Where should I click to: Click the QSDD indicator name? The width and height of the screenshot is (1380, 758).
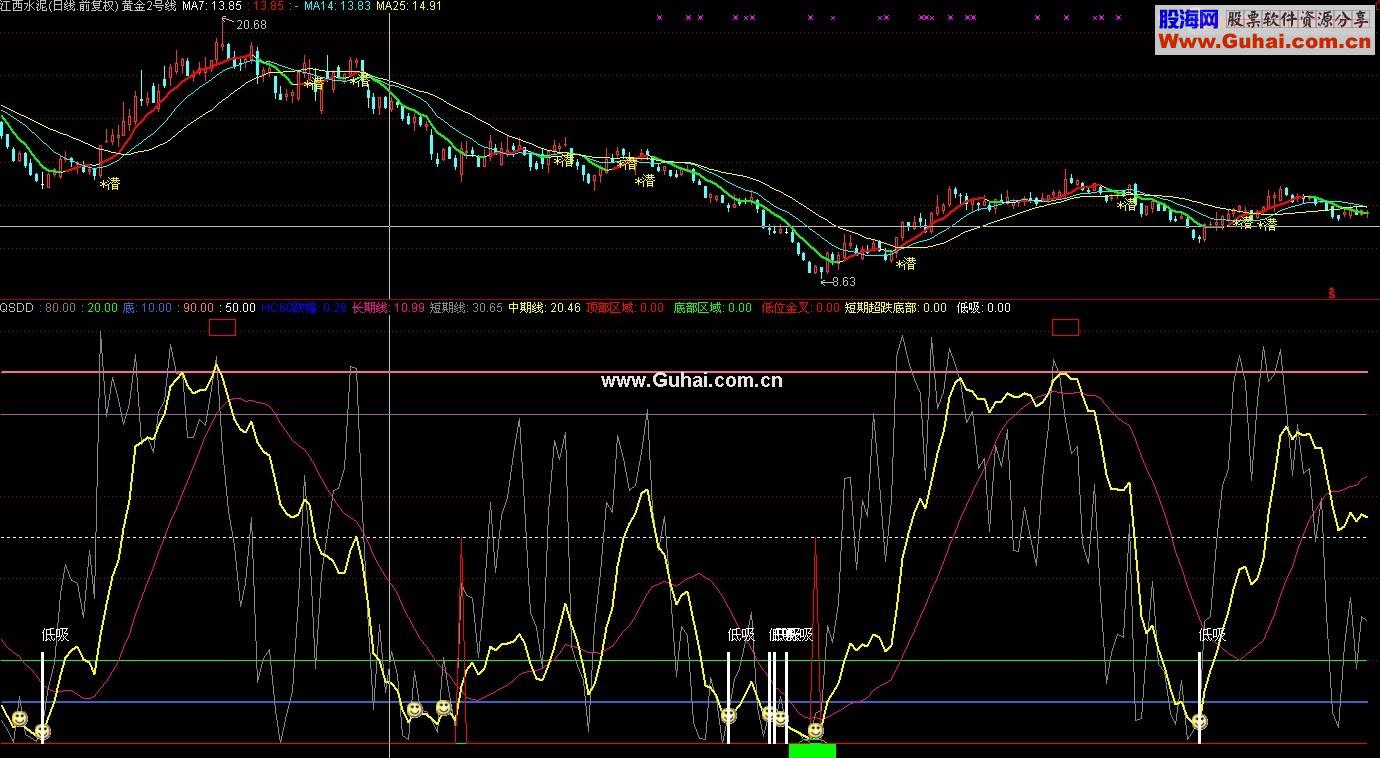[x=17, y=308]
